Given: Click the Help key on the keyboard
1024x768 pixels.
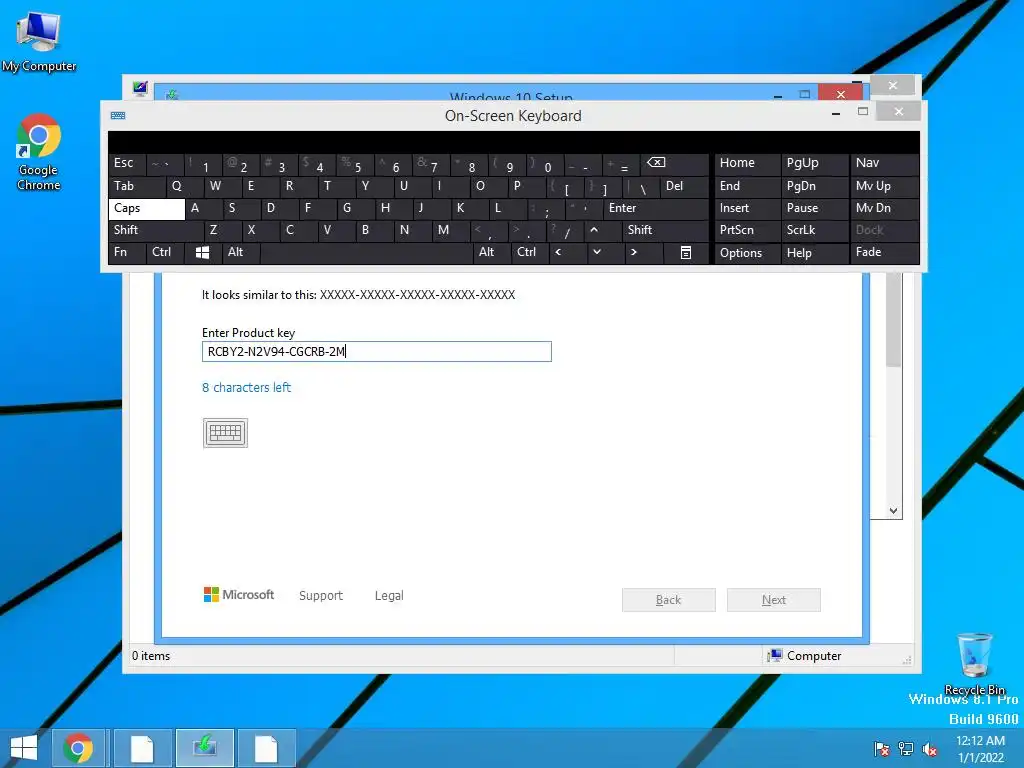Looking at the screenshot, I should [x=814, y=253].
